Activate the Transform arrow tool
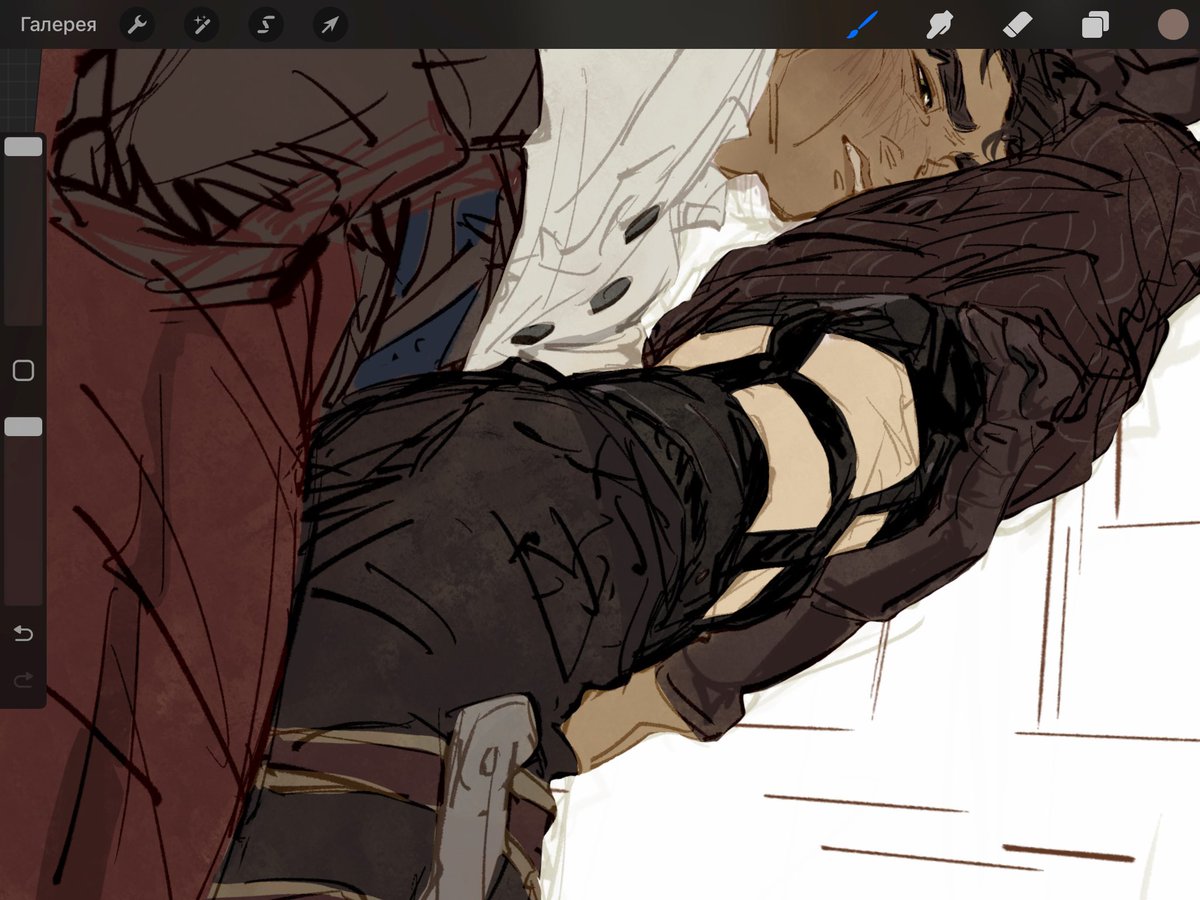This screenshot has height=900, width=1200. click(330, 25)
